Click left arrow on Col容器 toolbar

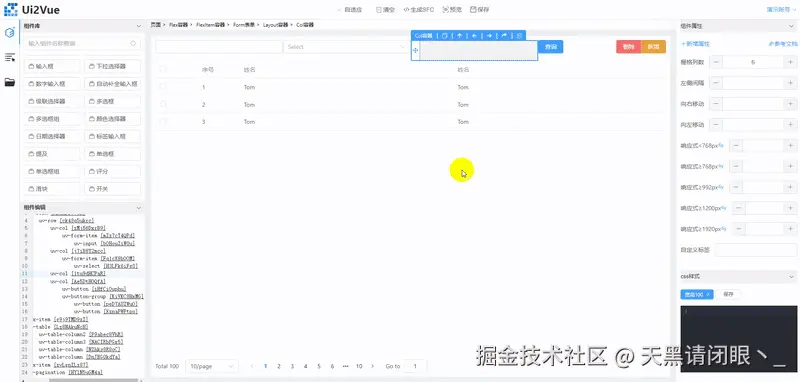[x=474, y=36]
